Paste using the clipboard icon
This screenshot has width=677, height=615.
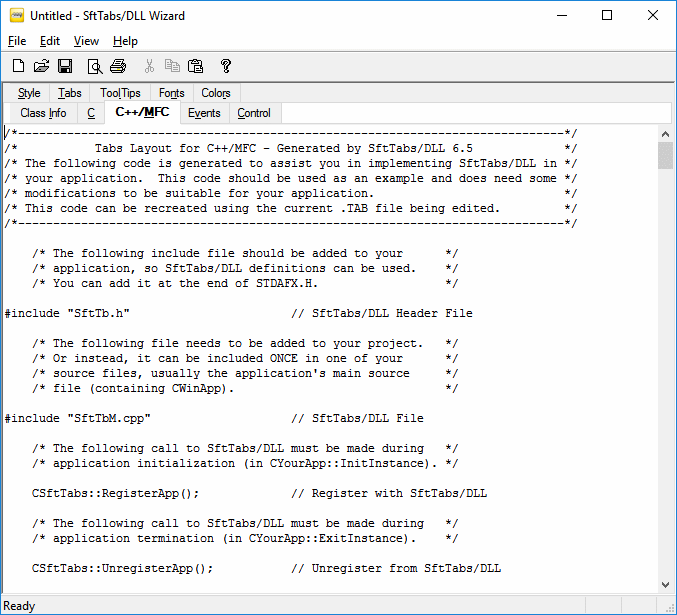pyautogui.click(x=196, y=66)
